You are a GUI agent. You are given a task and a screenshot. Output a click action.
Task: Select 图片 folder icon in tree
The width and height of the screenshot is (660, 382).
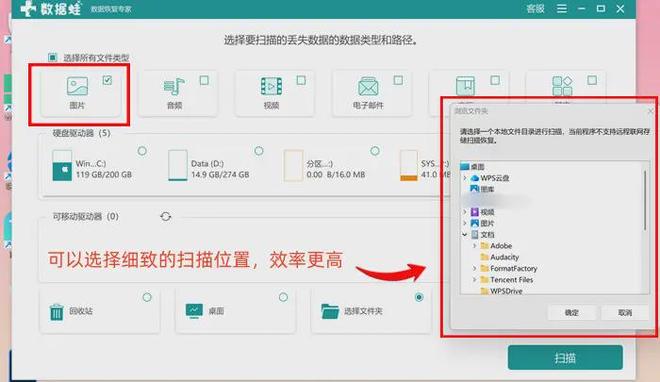coord(475,223)
